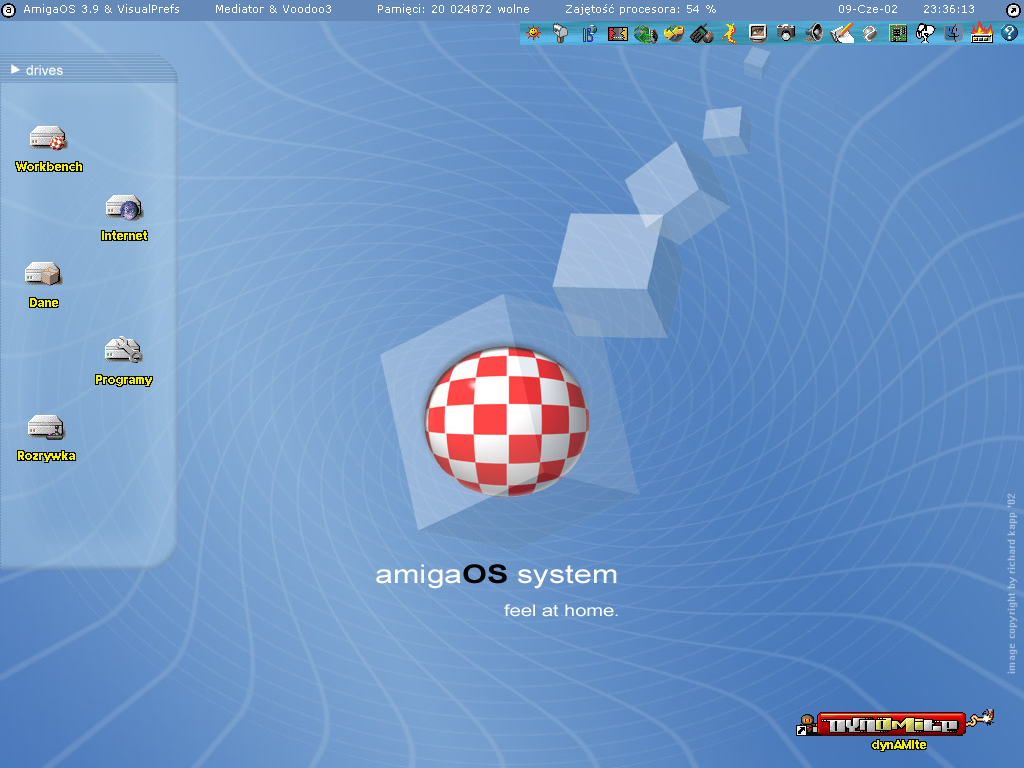Click the film strip hourglass icon
Viewport: 1024px width, 768px height.
[617, 33]
